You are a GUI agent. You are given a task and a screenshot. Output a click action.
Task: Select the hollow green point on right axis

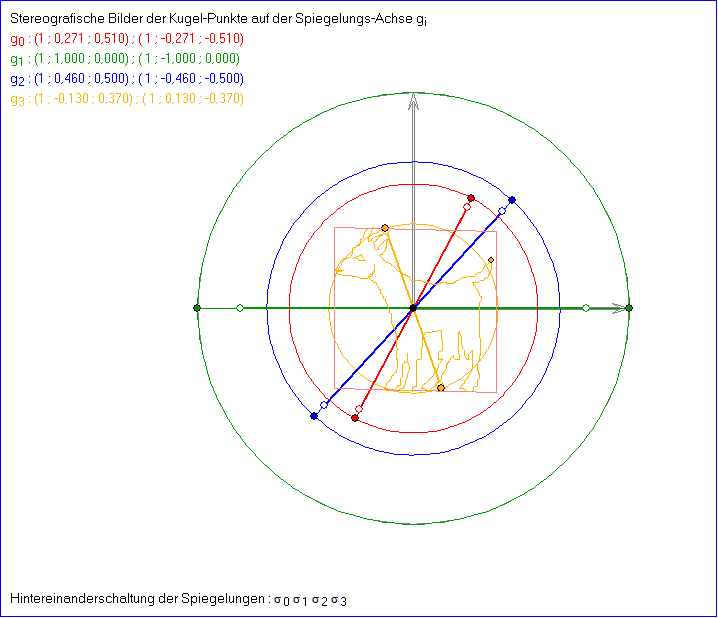click(586, 308)
